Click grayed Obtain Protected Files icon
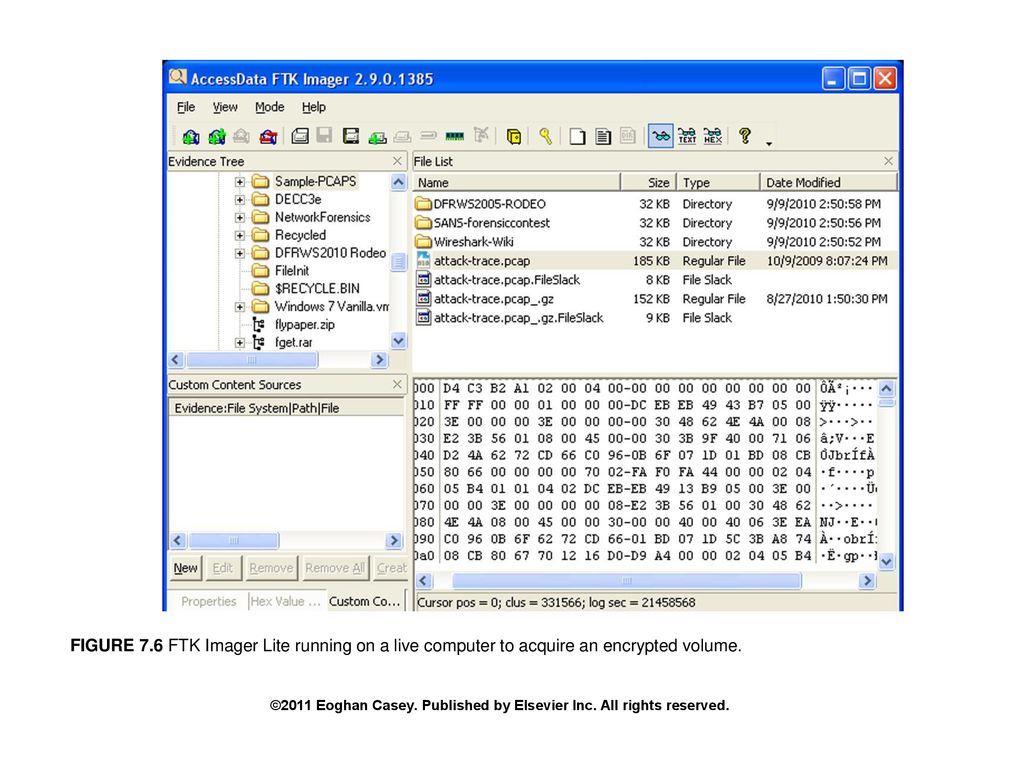 click(481, 135)
